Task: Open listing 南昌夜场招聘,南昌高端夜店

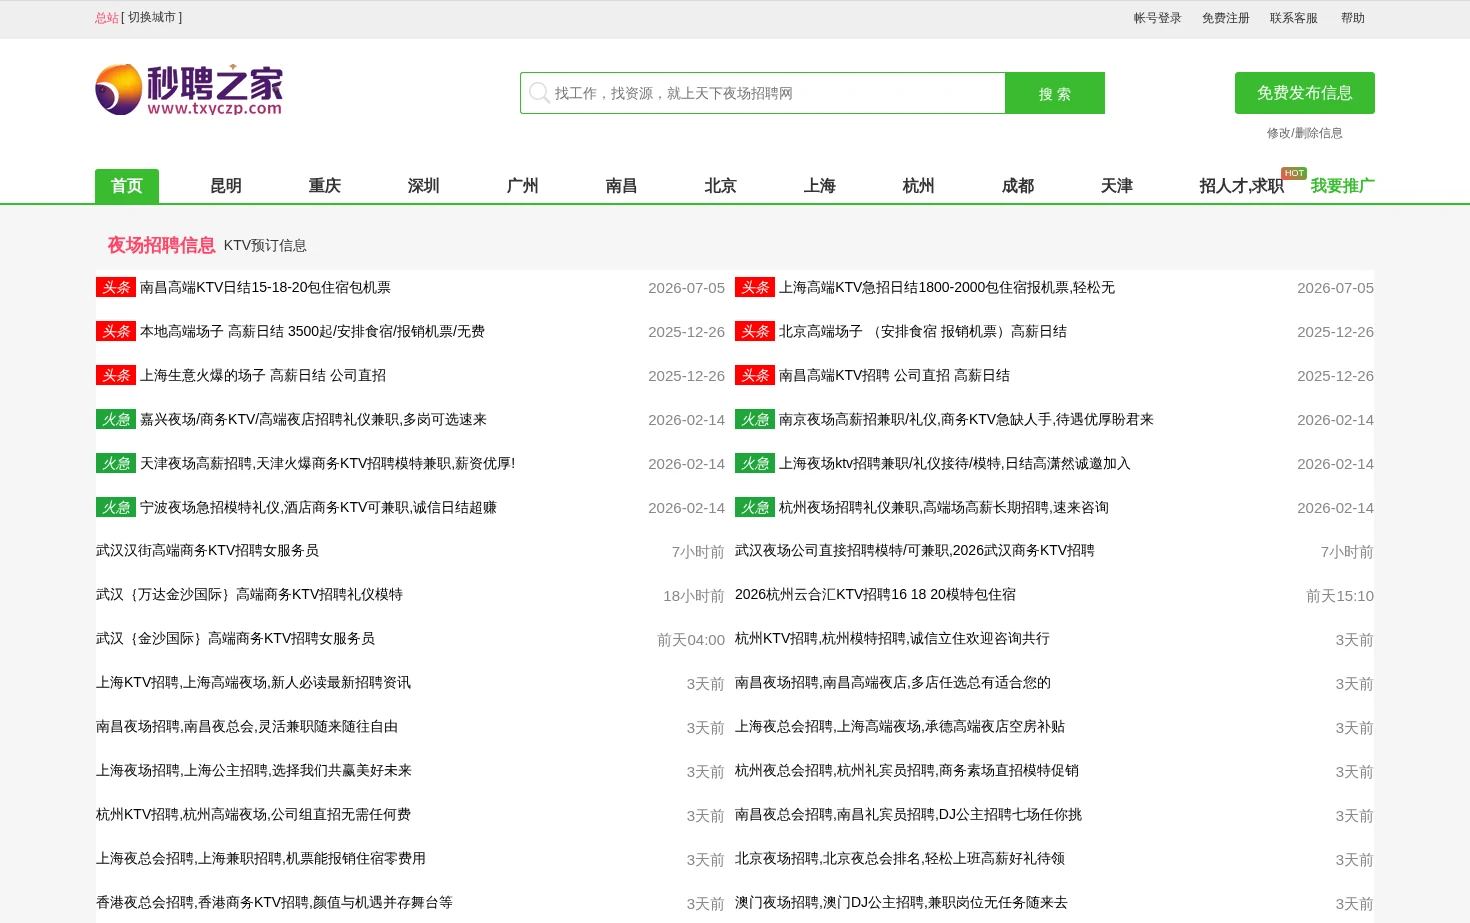Action: coord(893,682)
